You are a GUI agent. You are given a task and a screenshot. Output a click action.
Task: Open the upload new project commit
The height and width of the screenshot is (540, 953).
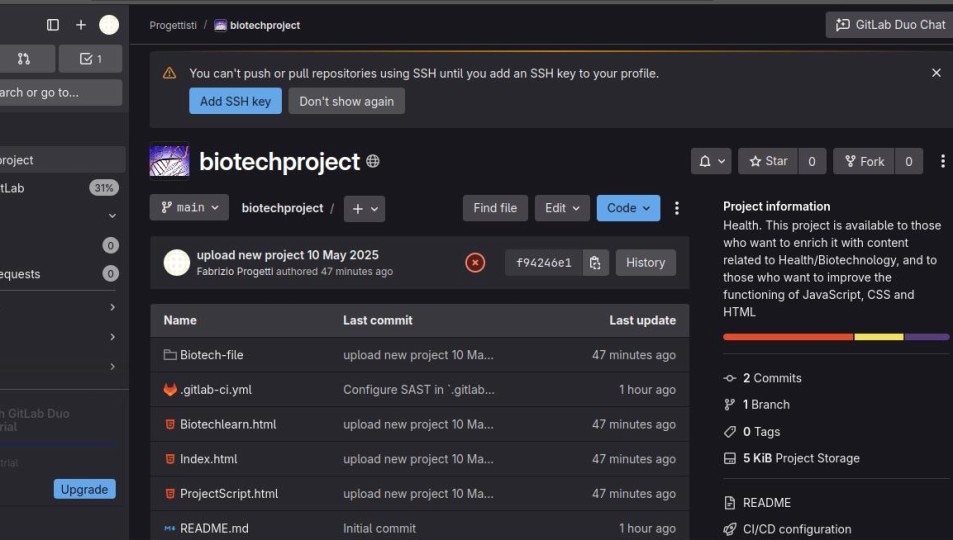point(287,255)
